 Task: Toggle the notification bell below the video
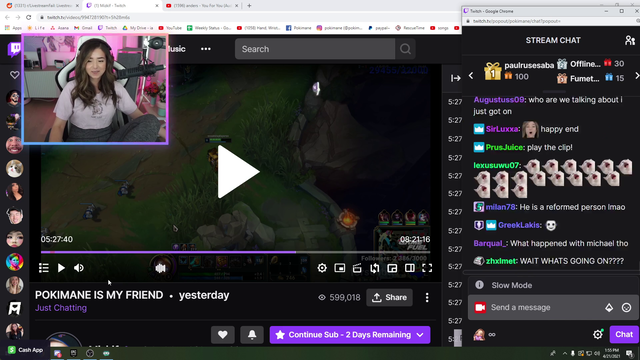(252, 335)
